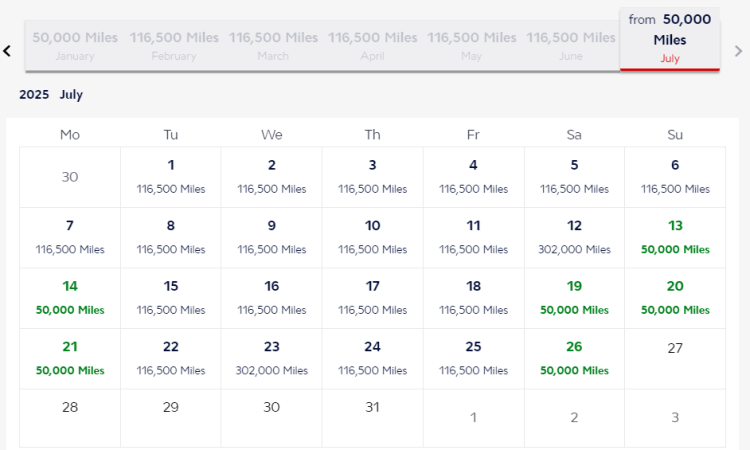Image resolution: width=750 pixels, height=450 pixels.
Task: Pick July 24 date cell
Action: tap(373, 359)
